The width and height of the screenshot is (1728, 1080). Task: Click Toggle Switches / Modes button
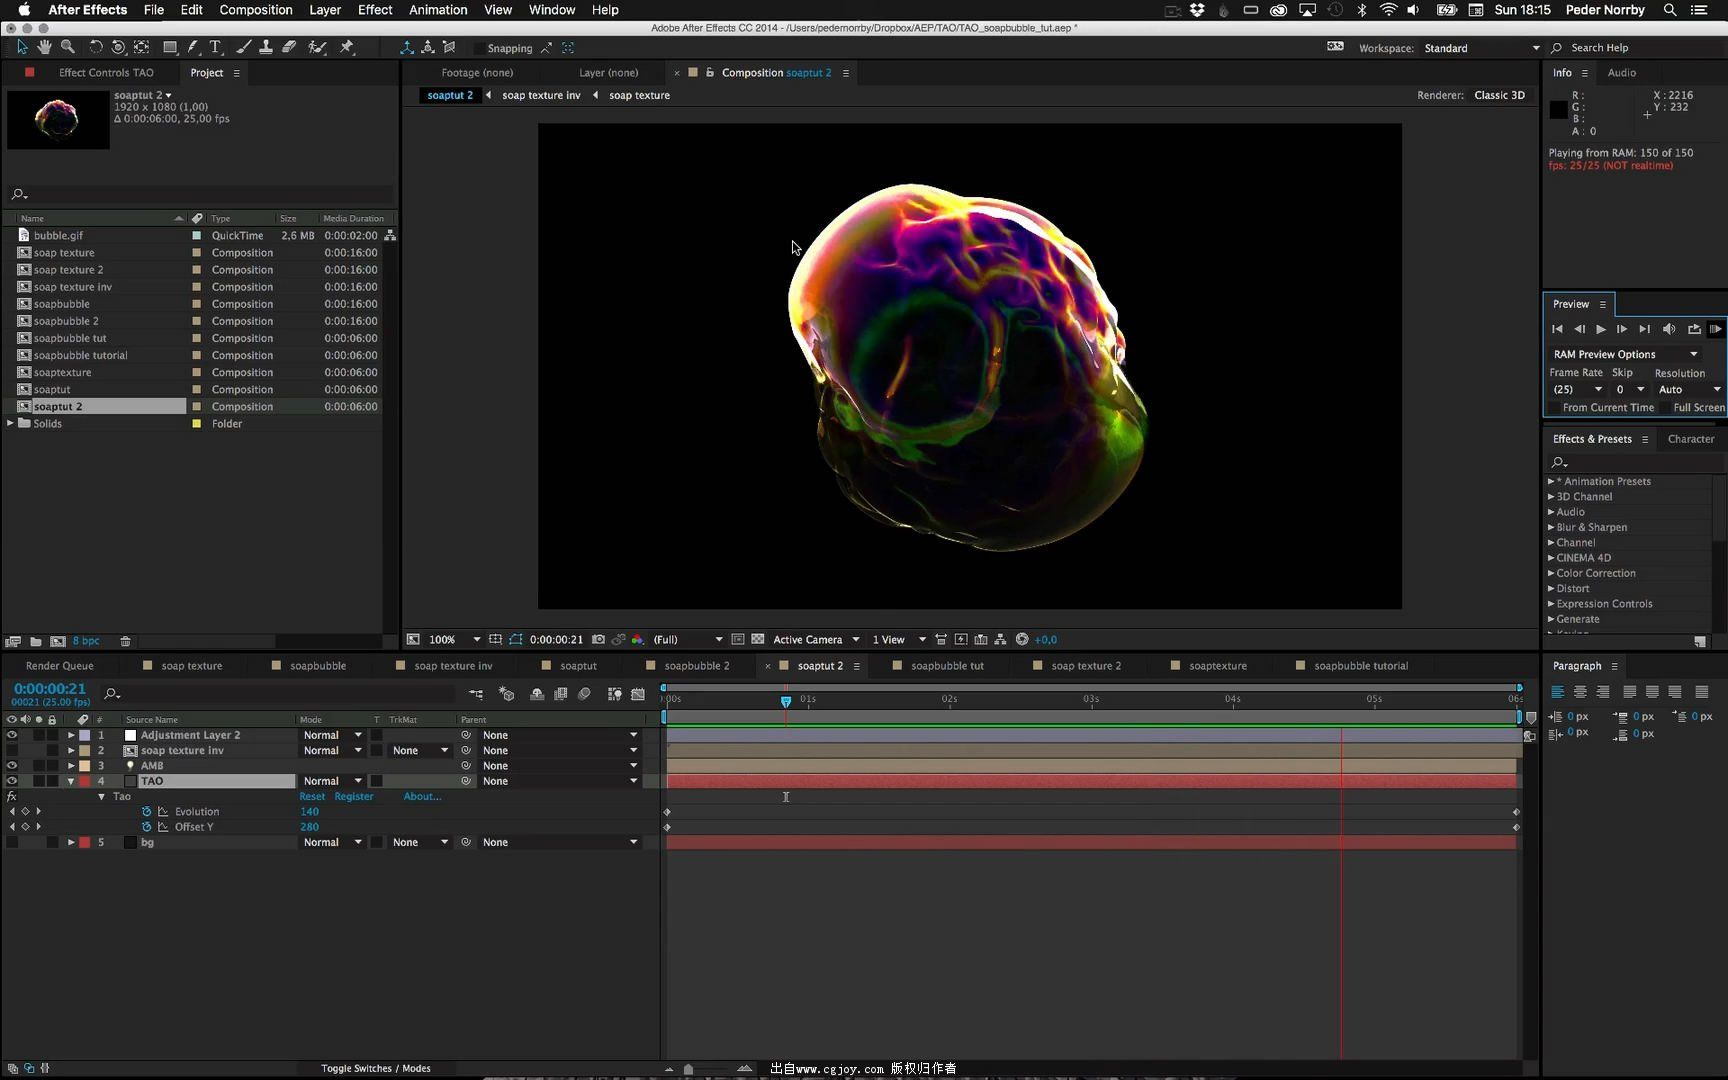coord(376,1068)
